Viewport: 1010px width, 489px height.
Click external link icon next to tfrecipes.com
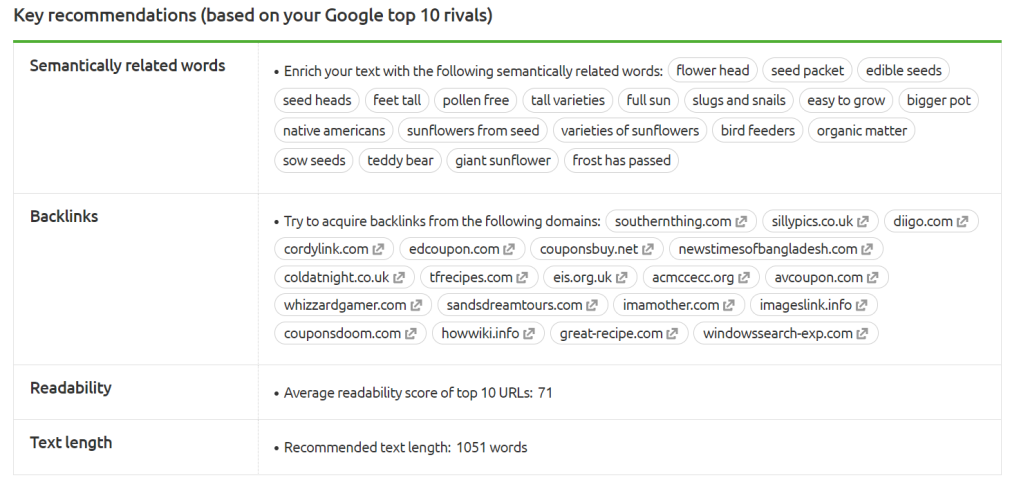pyautogui.click(x=522, y=277)
